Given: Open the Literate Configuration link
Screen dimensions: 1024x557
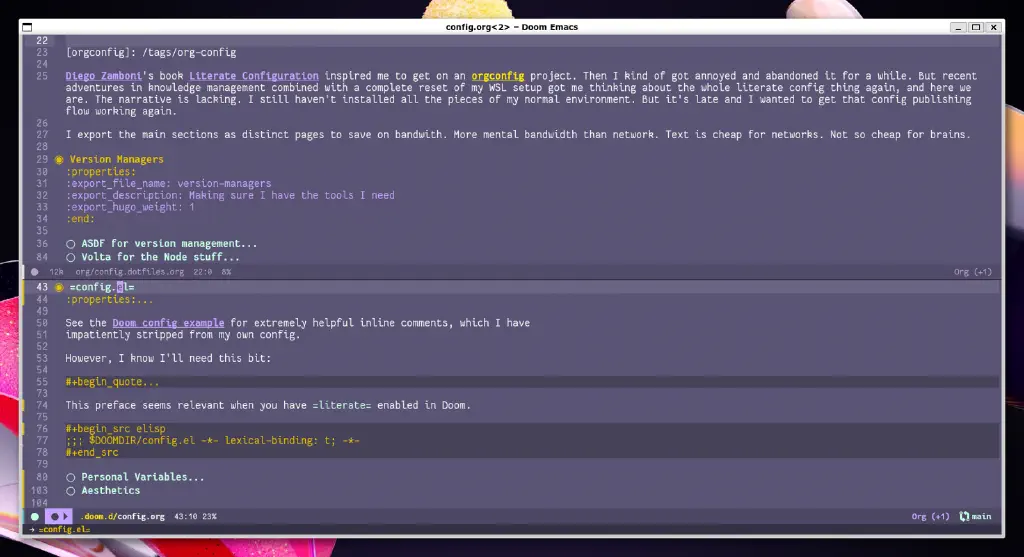Looking at the screenshot, I should 253,76.
